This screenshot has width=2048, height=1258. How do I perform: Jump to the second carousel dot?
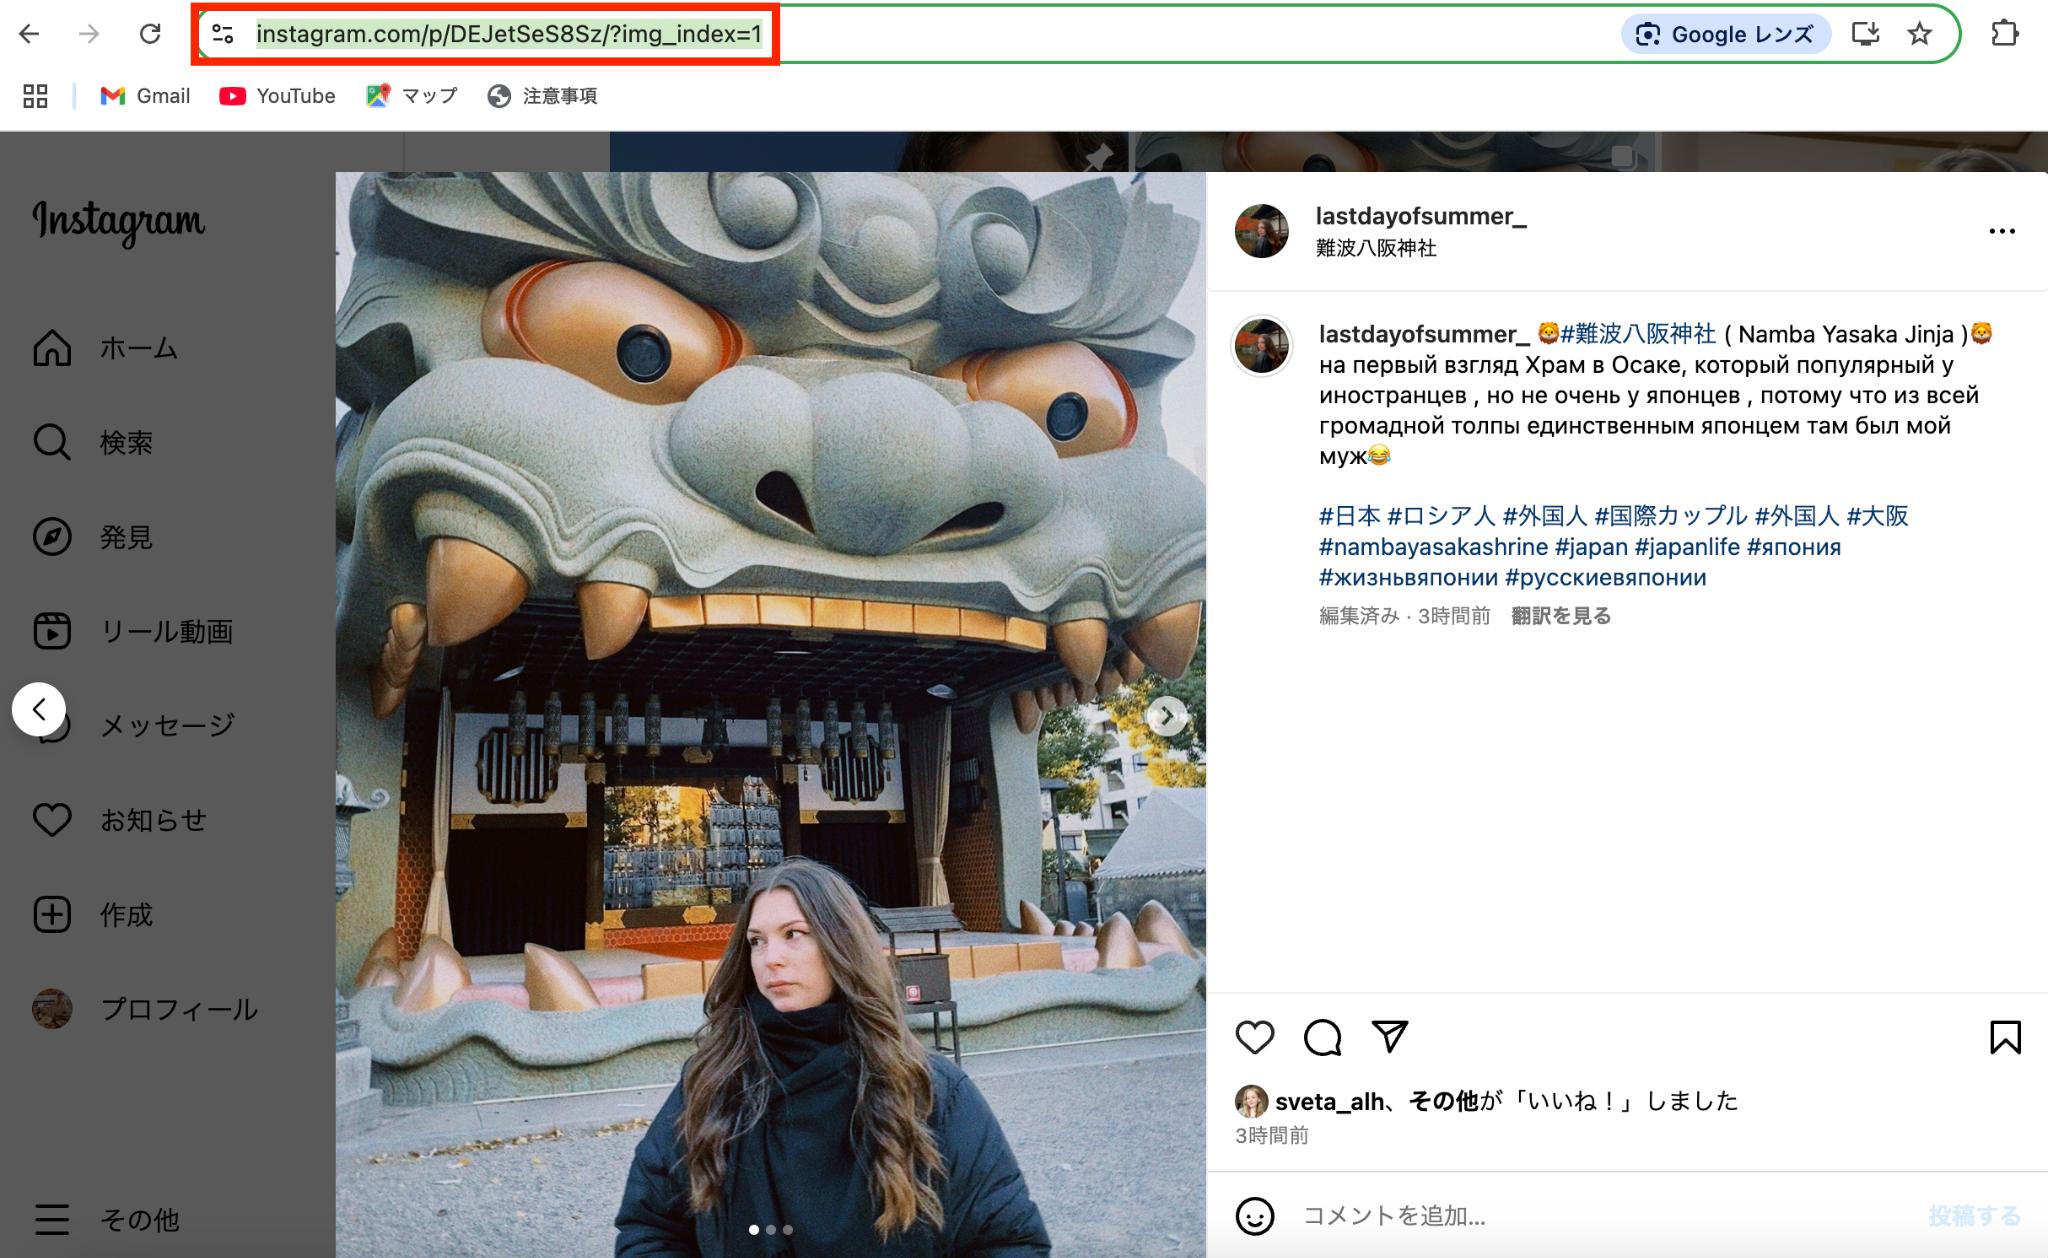click(x=771, y=1230)
